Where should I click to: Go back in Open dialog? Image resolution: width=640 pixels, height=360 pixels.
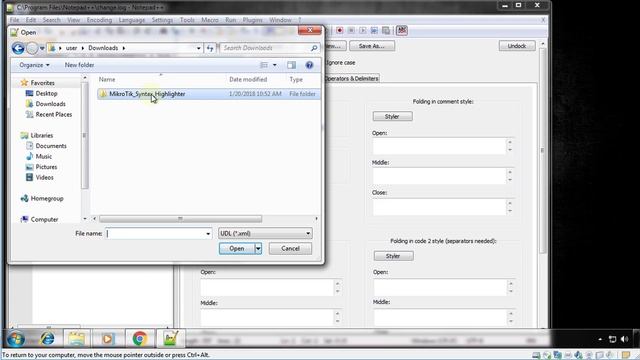tap(18, 48)
